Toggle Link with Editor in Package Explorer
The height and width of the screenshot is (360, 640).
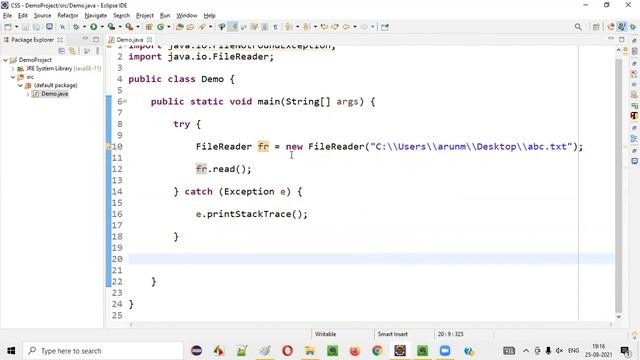pos(72,51)
